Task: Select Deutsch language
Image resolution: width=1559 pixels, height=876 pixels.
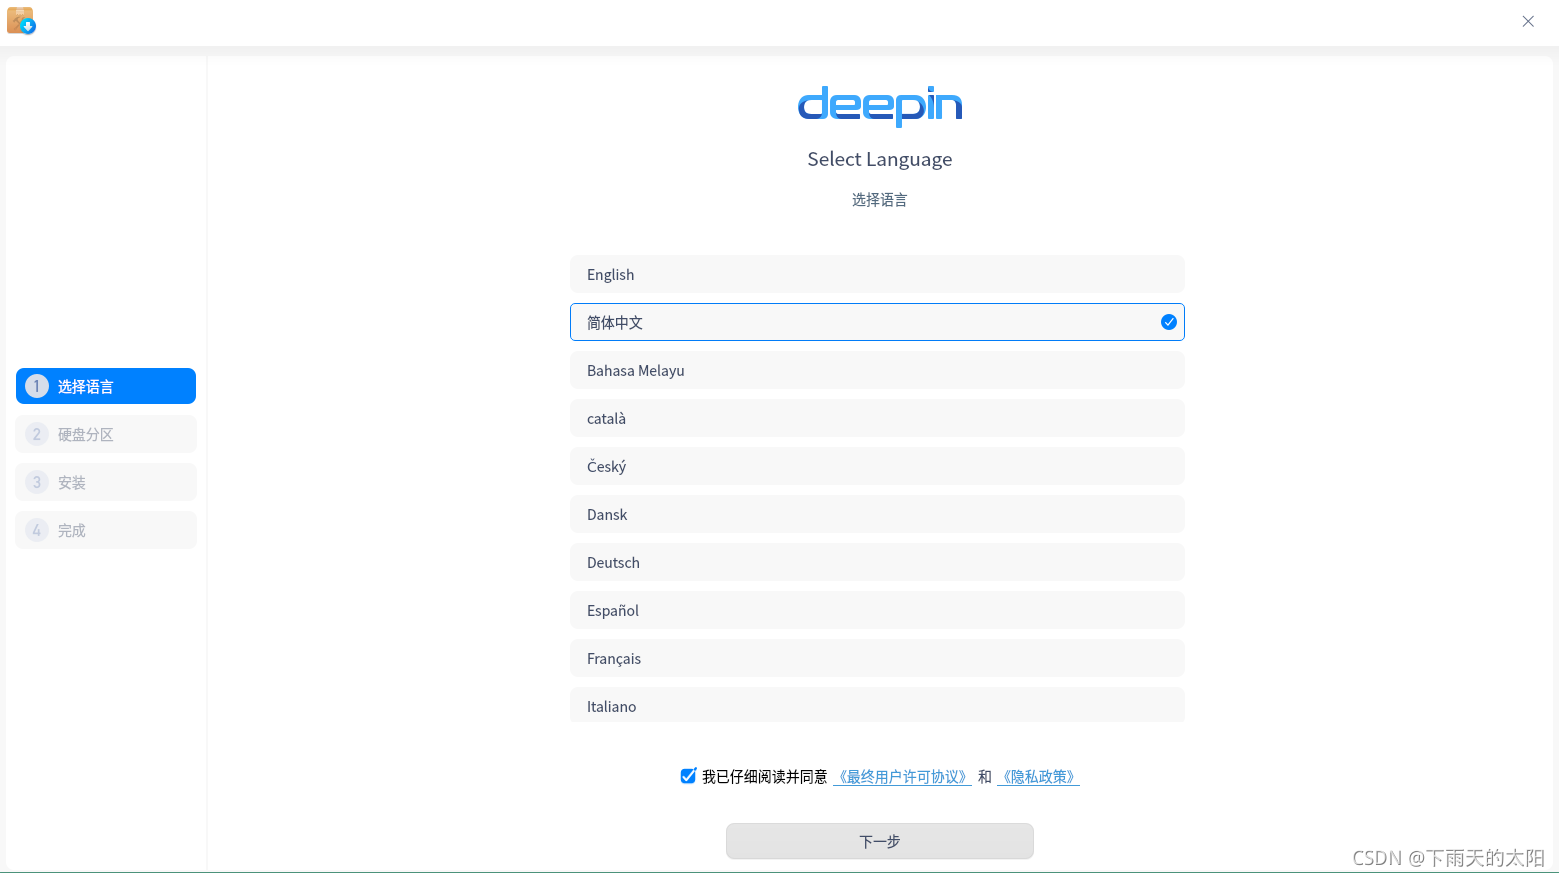Action: (x=877, y=562)
